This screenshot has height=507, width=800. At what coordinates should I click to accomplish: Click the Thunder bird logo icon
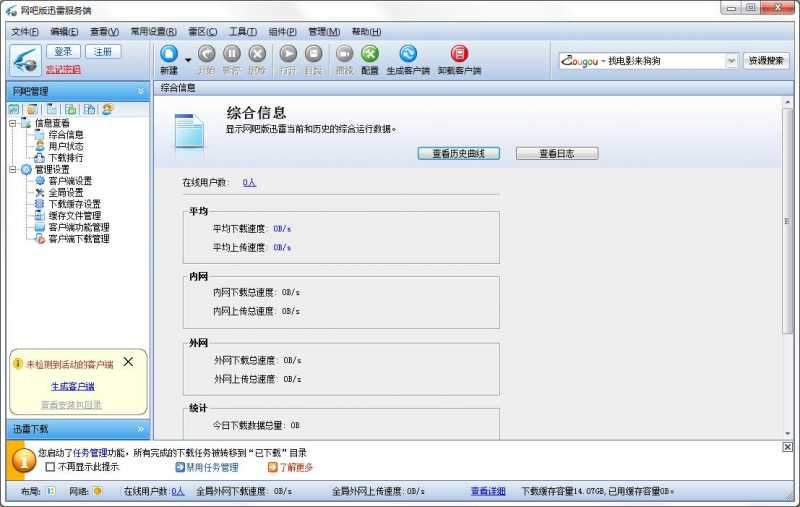[25, 61]
